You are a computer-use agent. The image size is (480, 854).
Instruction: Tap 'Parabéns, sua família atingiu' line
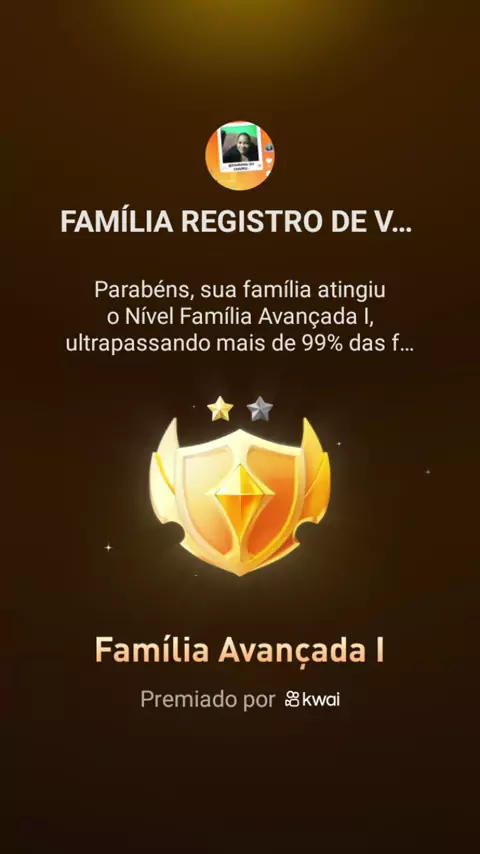pos(240,290)
